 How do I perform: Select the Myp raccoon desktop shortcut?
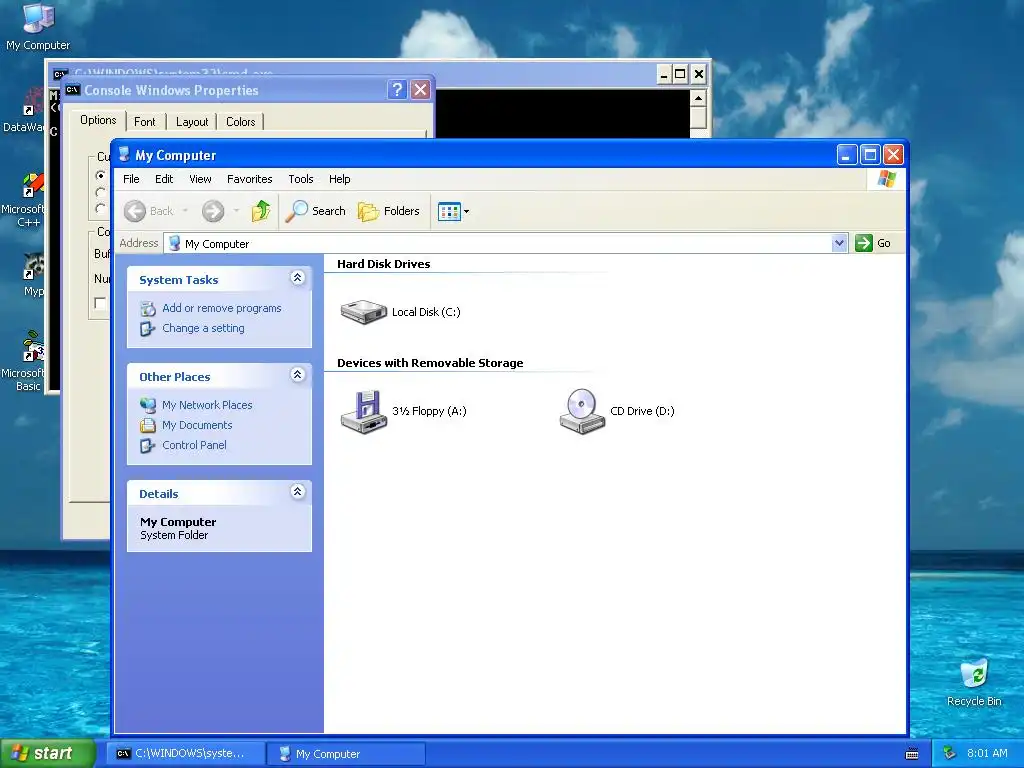click(33, 274)
